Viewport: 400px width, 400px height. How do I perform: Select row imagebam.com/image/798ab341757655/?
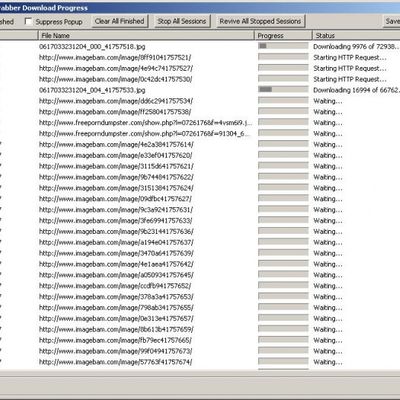pyautogui.click(x=116, y=308)
